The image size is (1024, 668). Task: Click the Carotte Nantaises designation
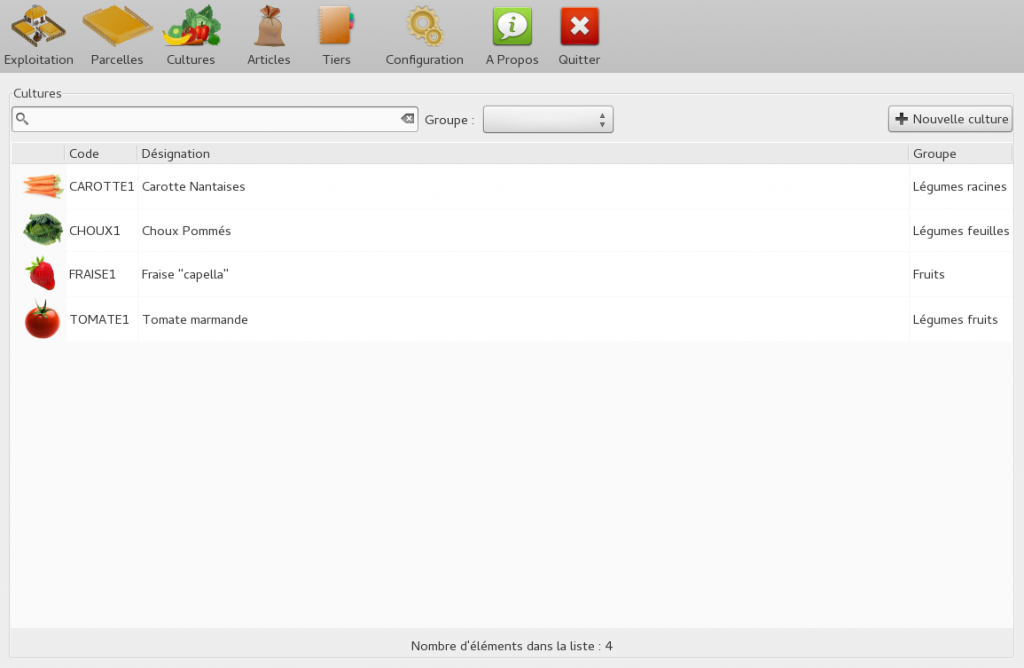pos(193,186)
